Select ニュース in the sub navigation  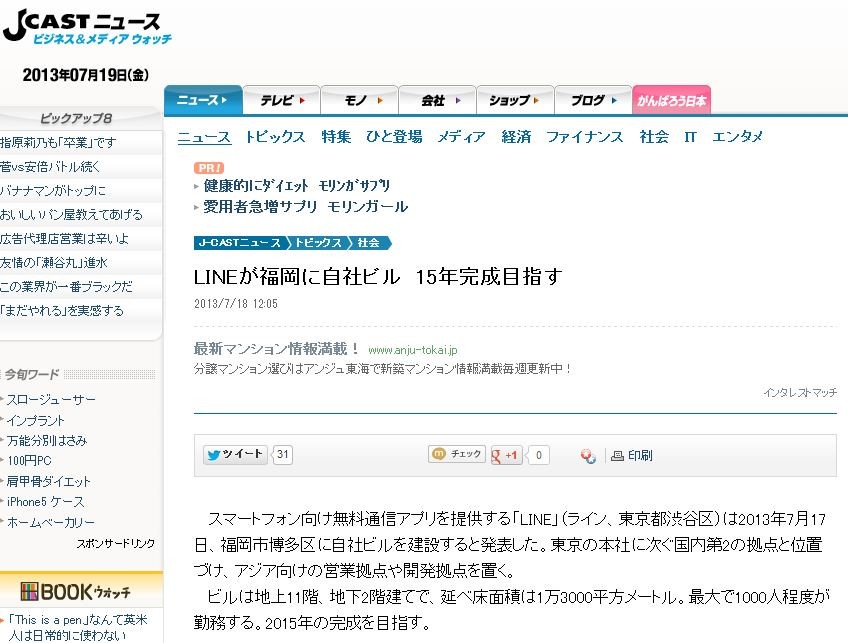(x=204, y=137)
